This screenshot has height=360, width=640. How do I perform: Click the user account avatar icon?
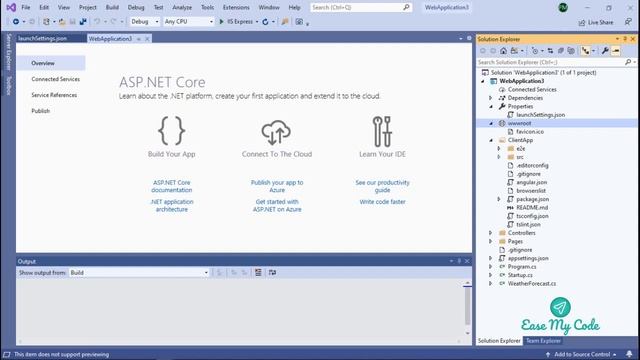click(x=563, y=7)
